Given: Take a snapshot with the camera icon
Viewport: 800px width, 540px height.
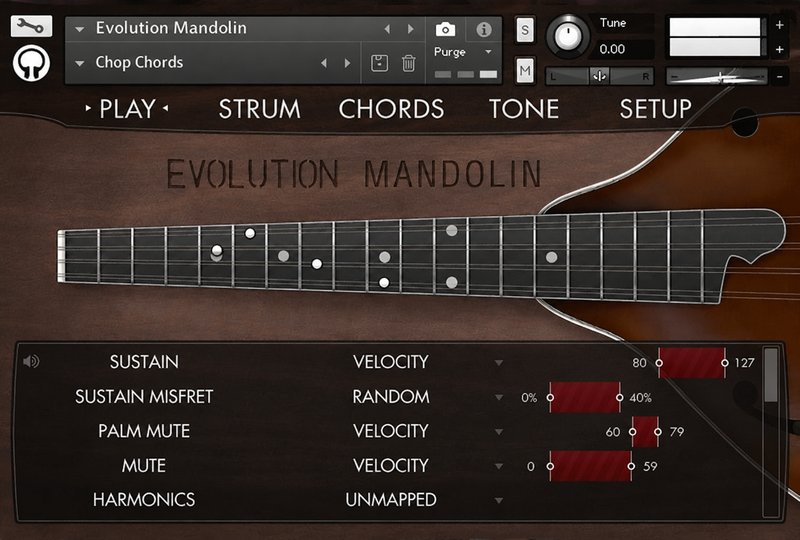Looking at the screenshot, I should (445, 29).
